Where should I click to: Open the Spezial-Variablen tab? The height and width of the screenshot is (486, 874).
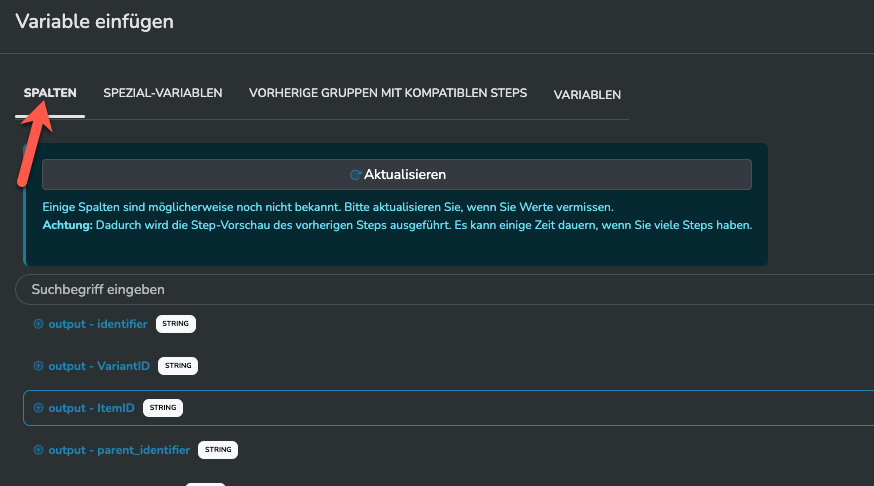163,93
